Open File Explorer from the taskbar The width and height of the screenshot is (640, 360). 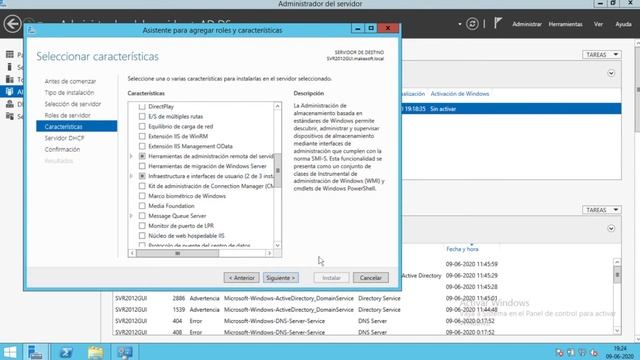click(x=96, y=352)
